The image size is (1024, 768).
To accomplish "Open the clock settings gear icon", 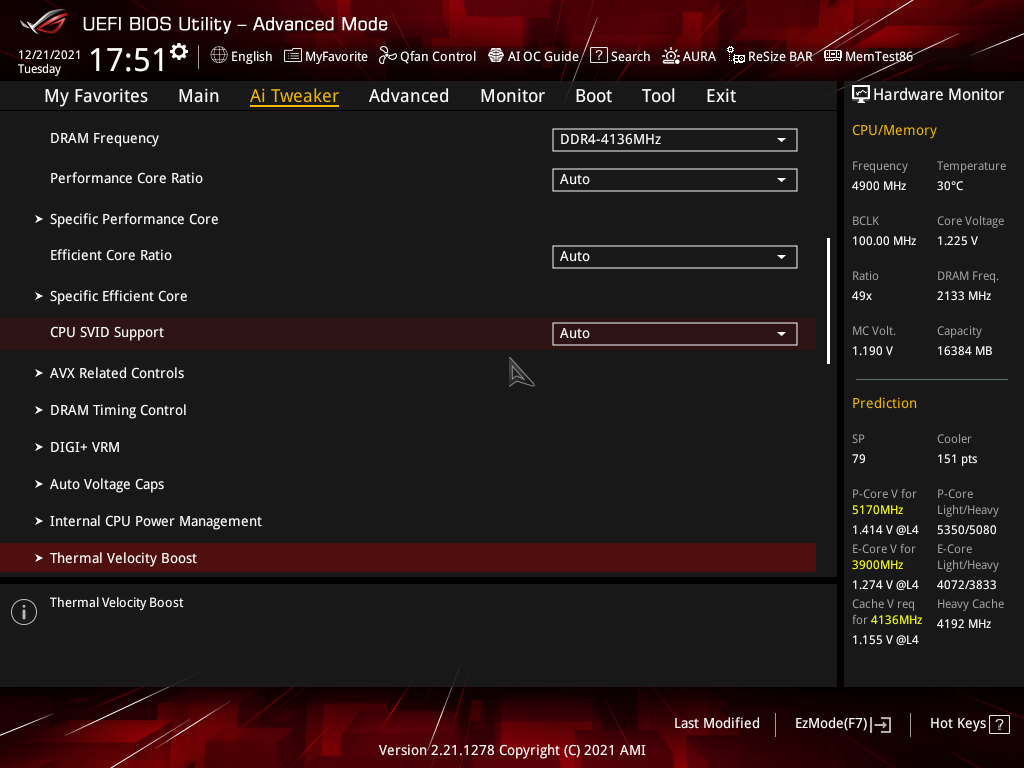I will coord(179,51).
